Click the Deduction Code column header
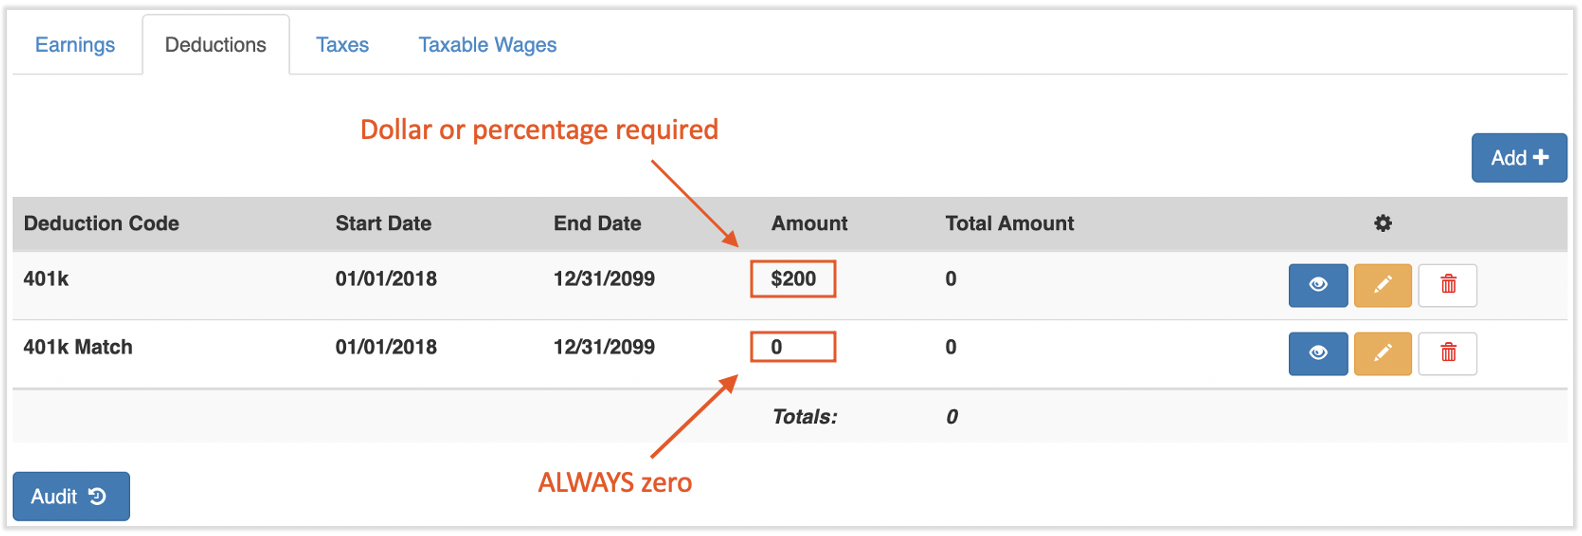Viewport: 1582px width, 536px height. [101, 224]
